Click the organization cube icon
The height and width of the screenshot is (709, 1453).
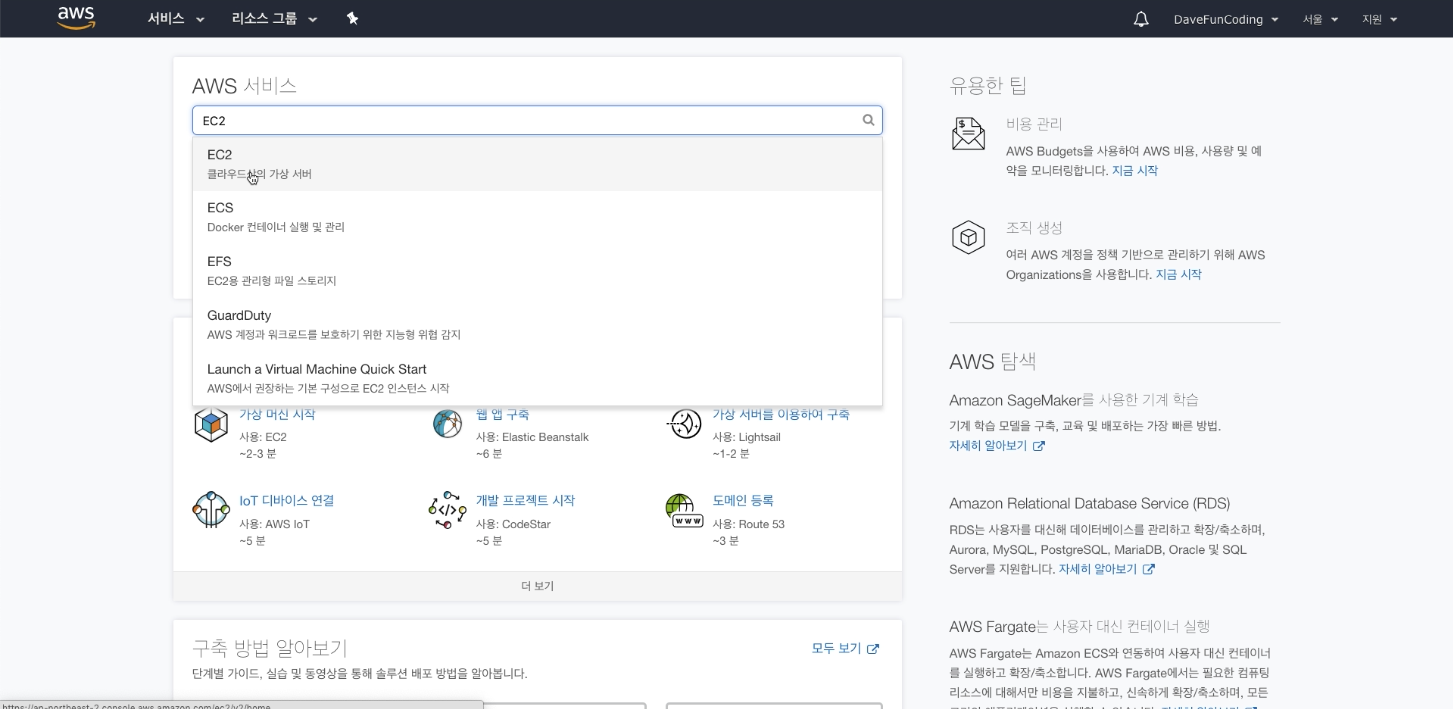(x=968, y=238)
